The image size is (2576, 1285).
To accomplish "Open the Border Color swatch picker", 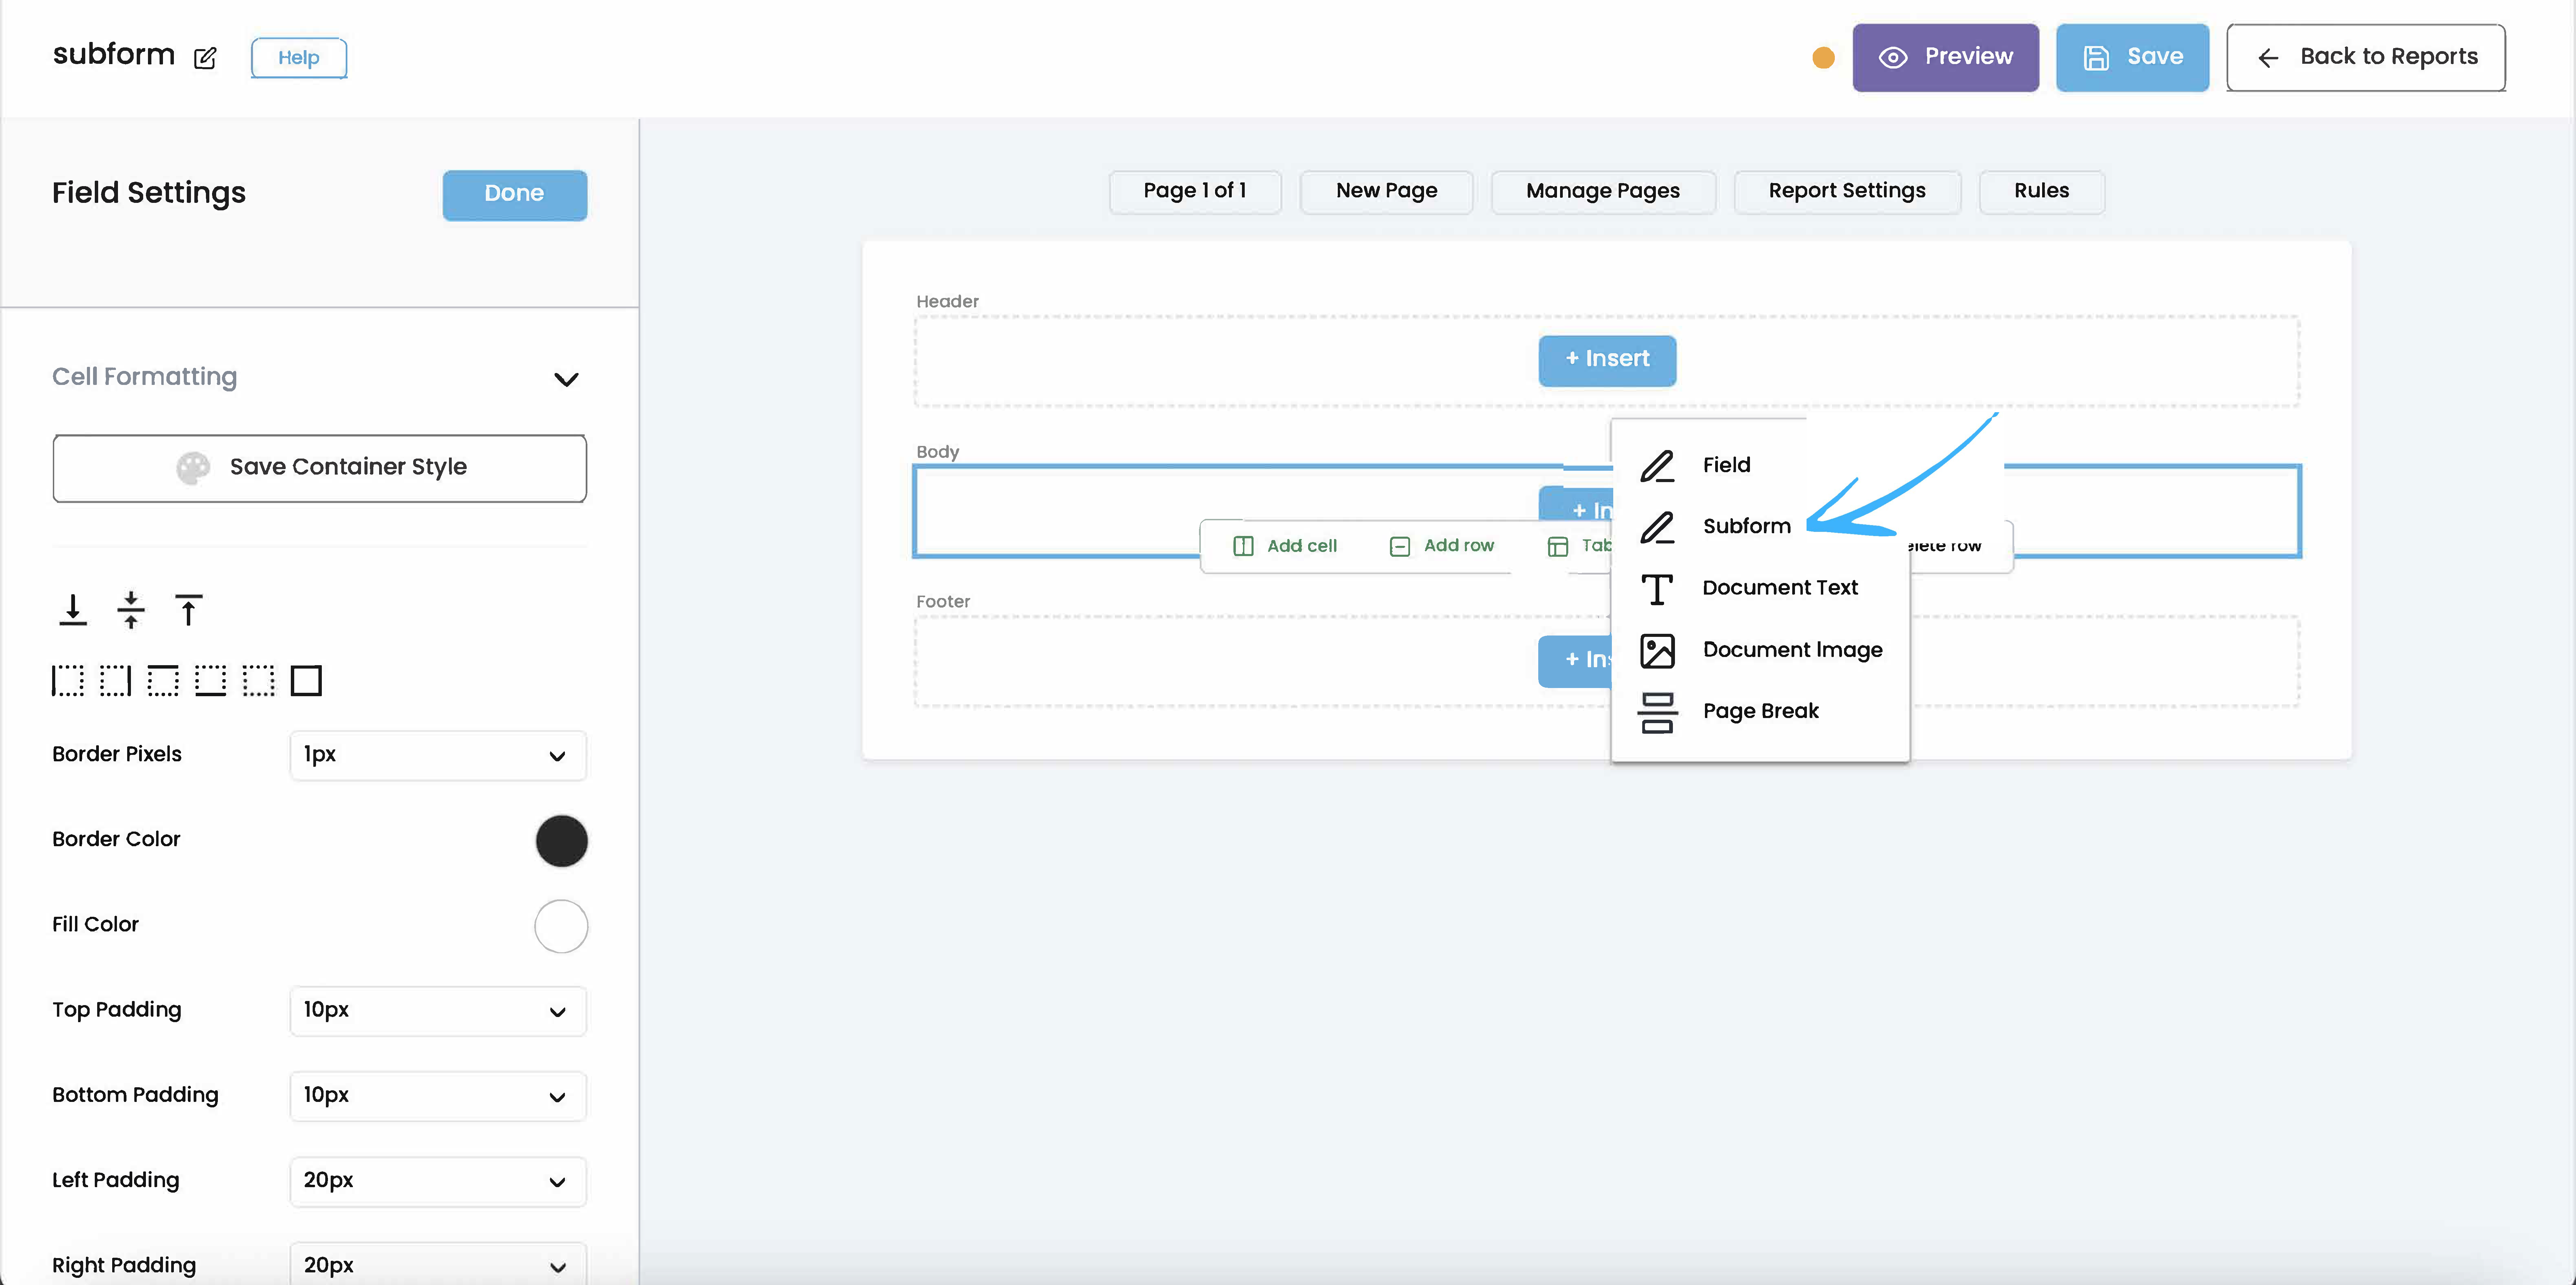I will pyautogui.click(x=562, y=840).
